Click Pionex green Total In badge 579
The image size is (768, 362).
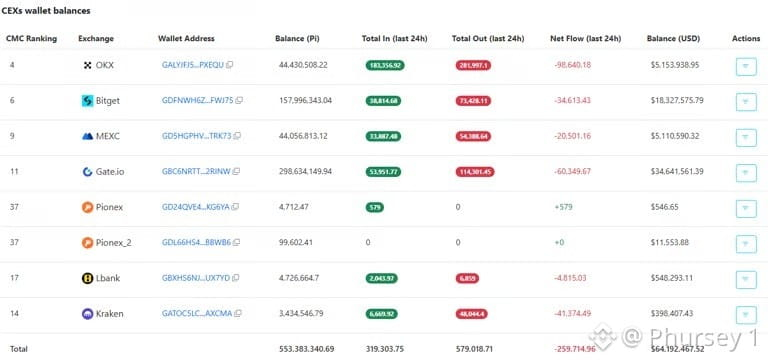[x=375, y=207]
